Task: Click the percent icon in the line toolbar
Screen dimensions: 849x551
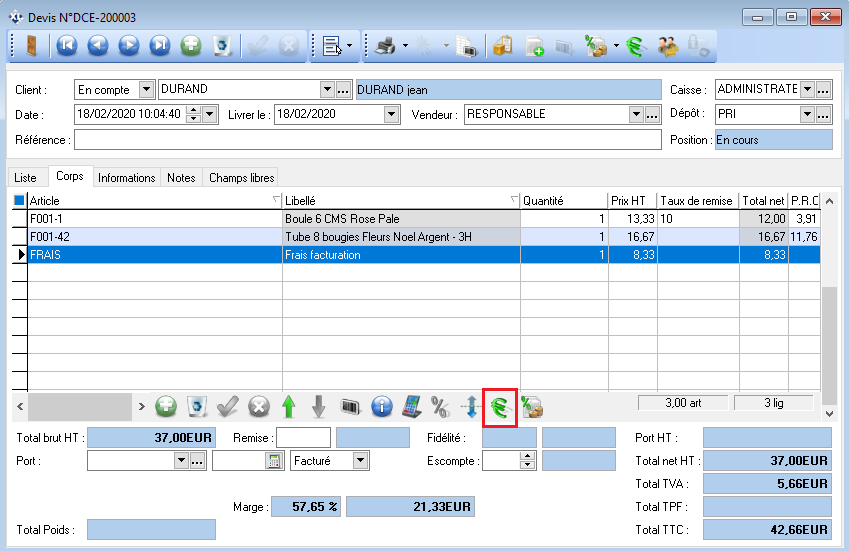Action: click(x=439, y=407)
